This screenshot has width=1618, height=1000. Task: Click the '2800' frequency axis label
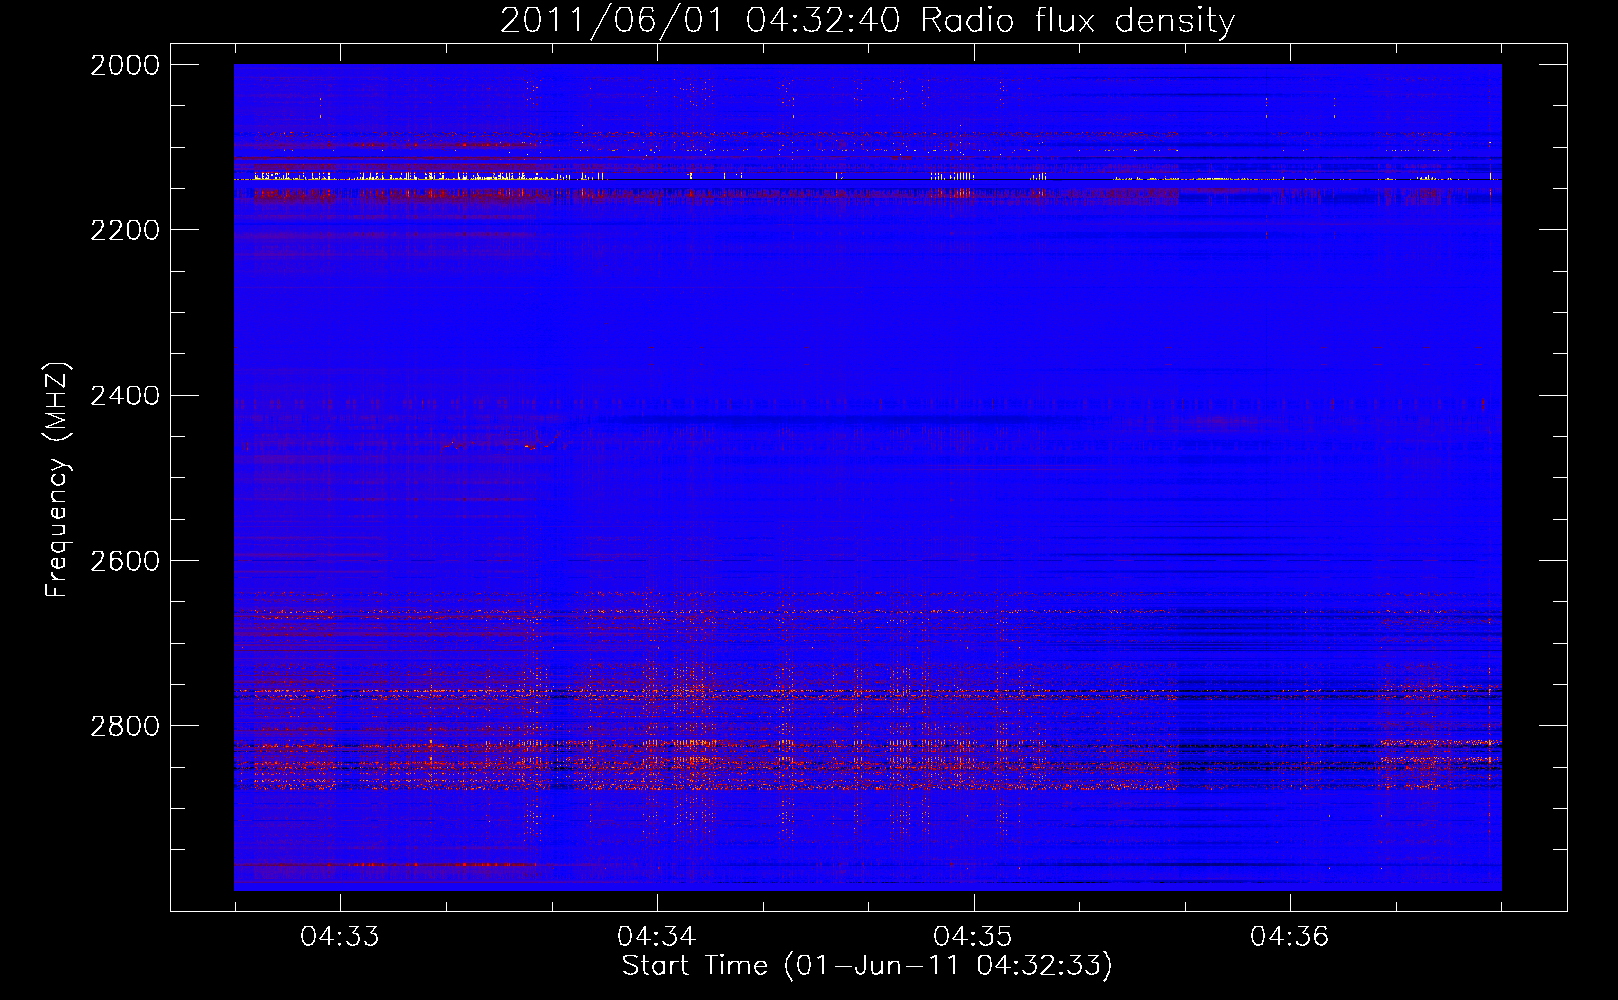click(x=124, y=726)
